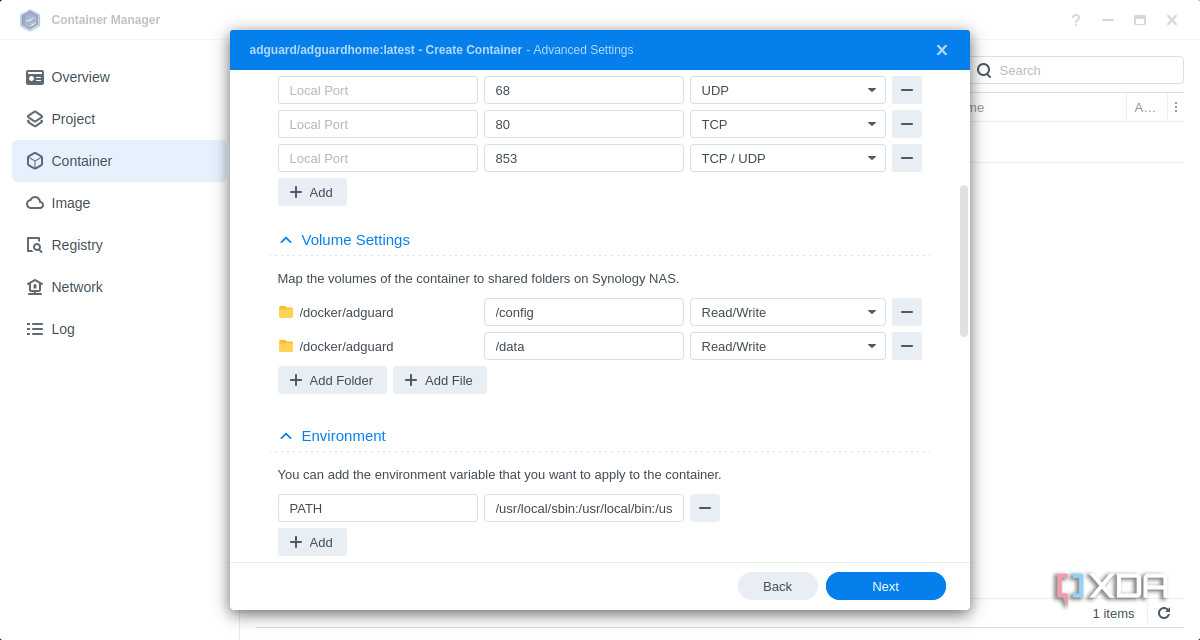Open the Registry section

[x=120, y=245]
